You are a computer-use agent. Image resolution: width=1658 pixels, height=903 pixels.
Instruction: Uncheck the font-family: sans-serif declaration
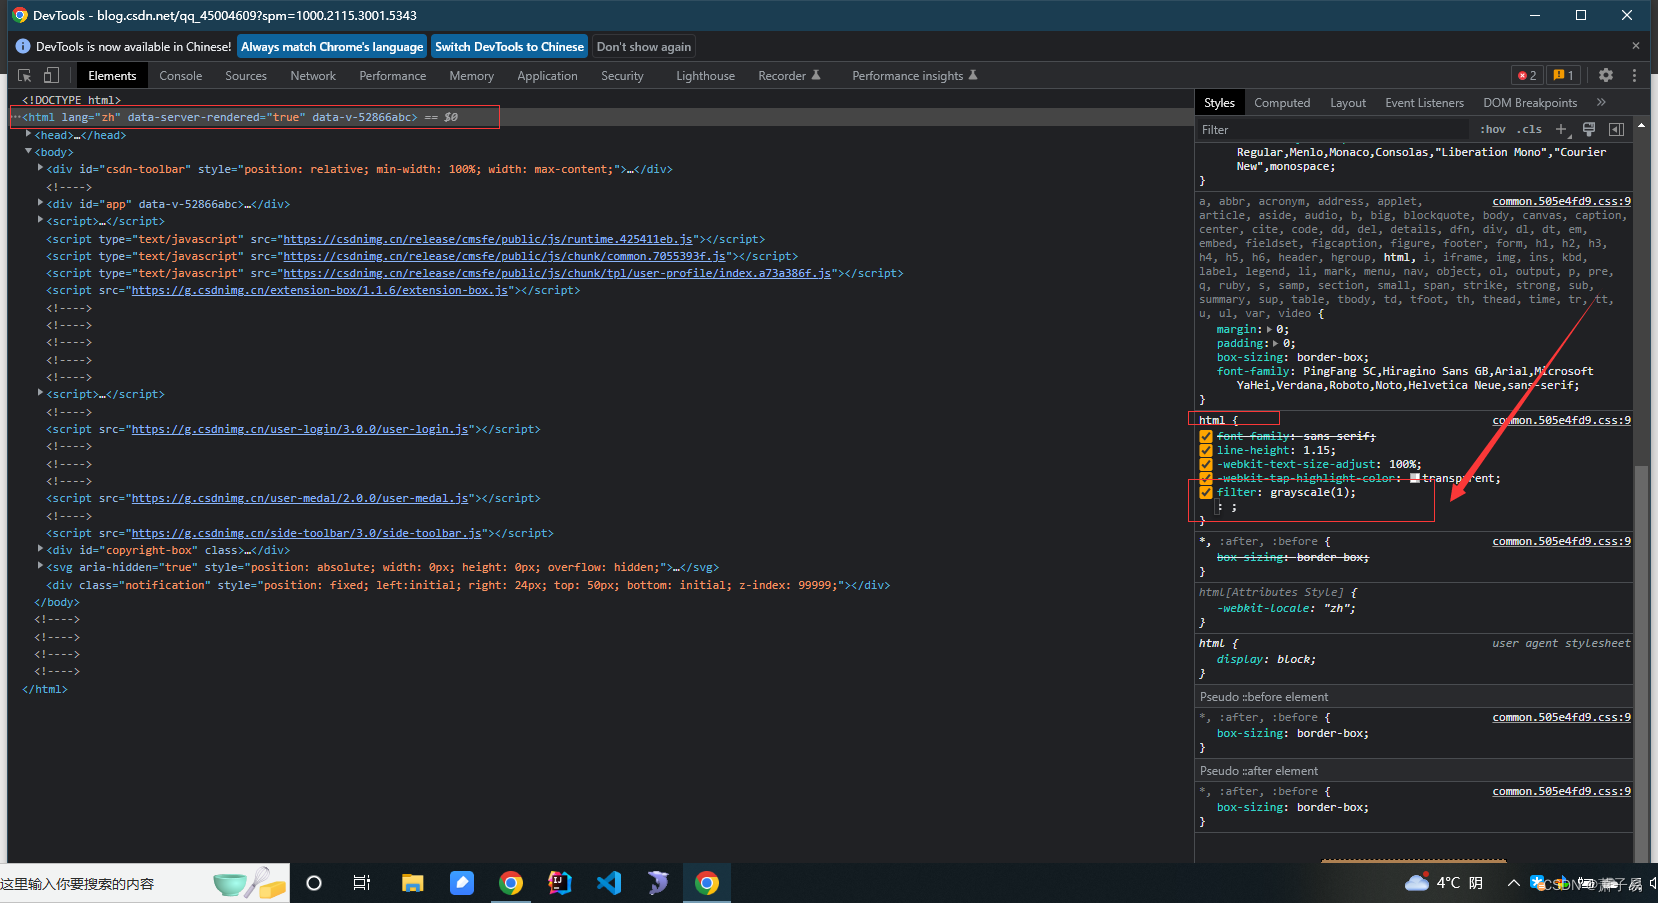point(1206,436)
